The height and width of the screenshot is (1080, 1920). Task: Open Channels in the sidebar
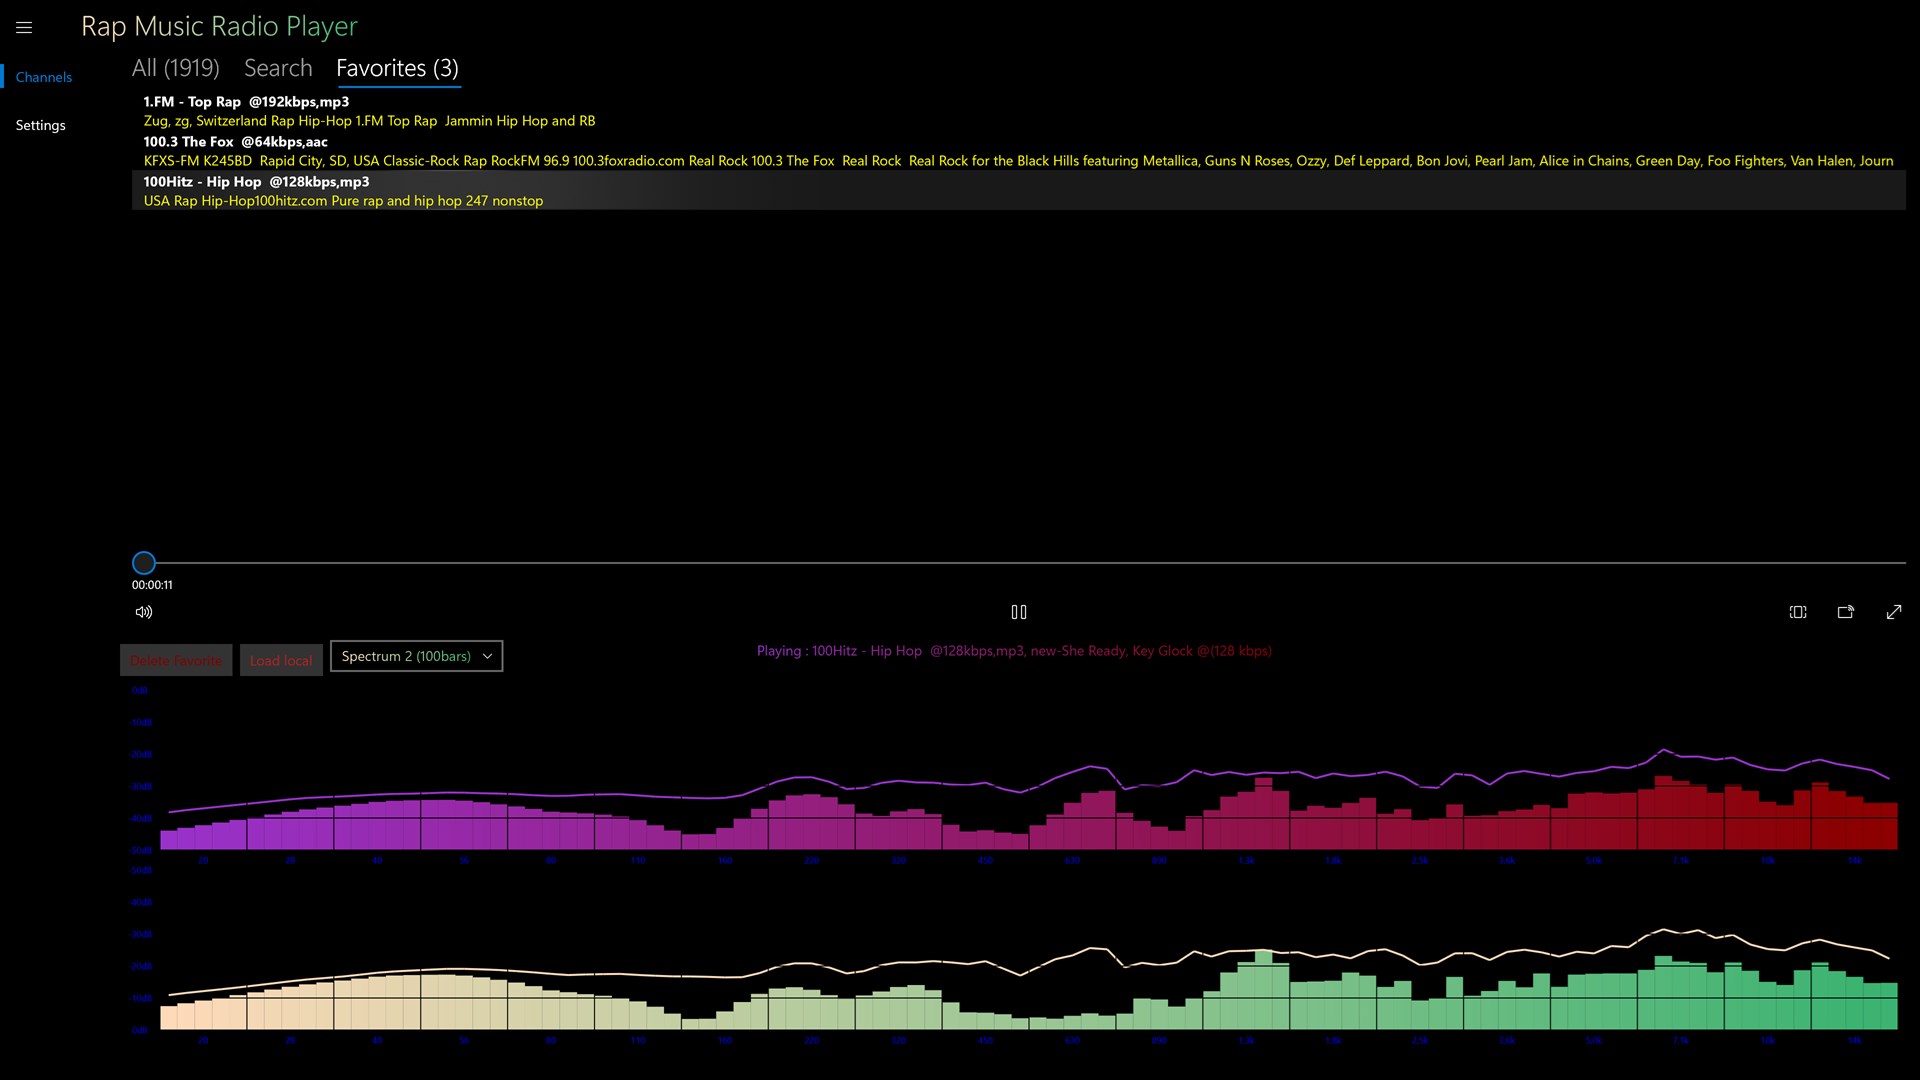[43, 77]
